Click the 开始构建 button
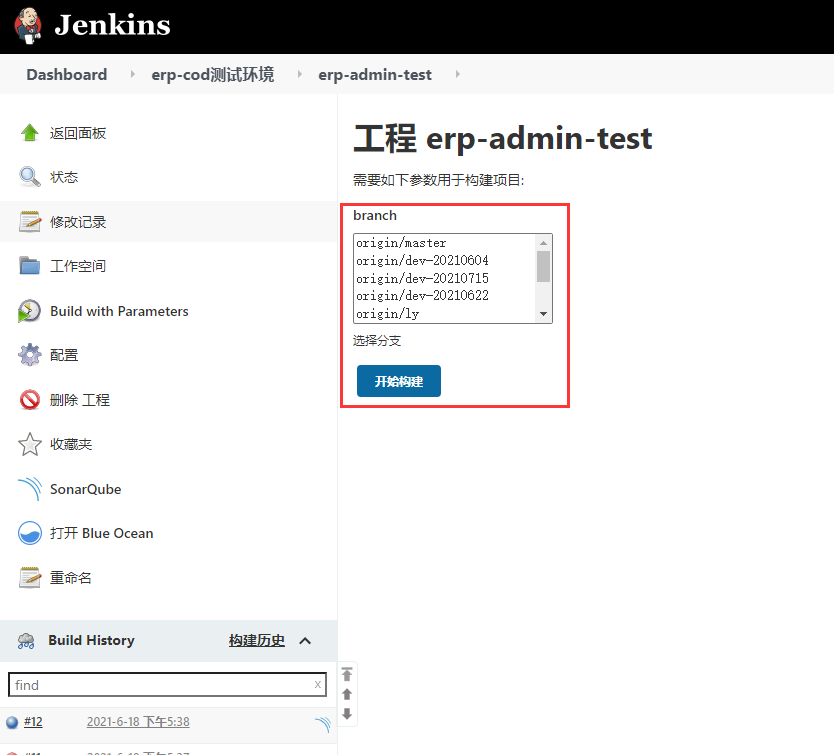834x755 pixels. tap(399, 381)
